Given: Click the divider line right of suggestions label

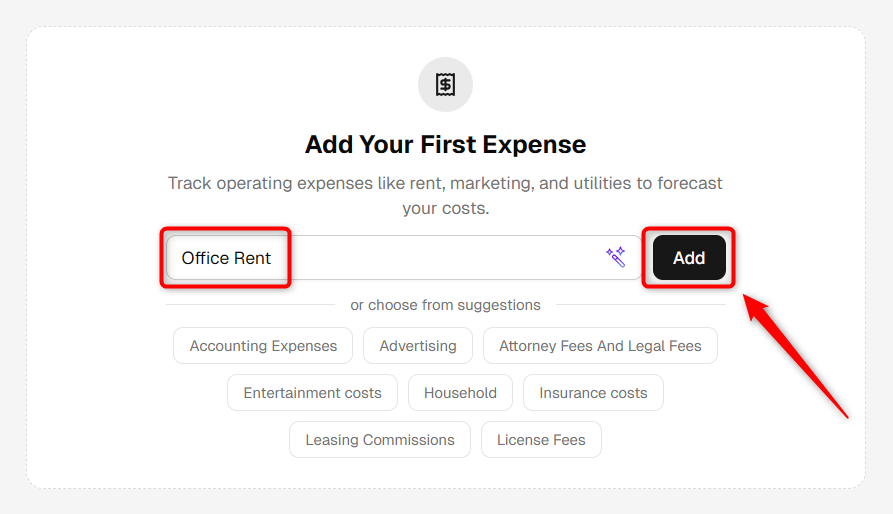Looking at the screenshot, I should click(x=641, y=305).
